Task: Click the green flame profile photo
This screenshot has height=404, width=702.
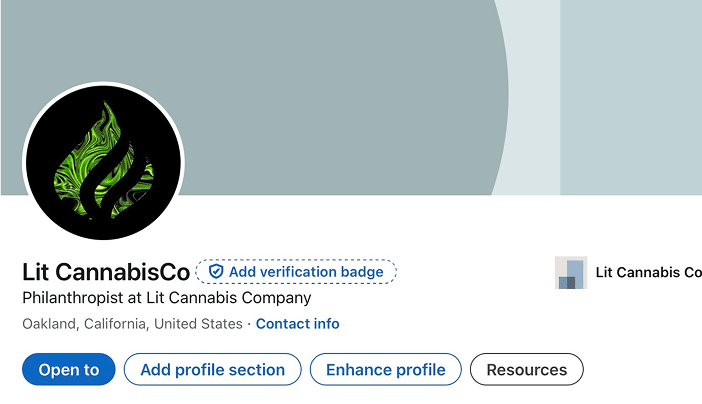Action: pos(104,162)
